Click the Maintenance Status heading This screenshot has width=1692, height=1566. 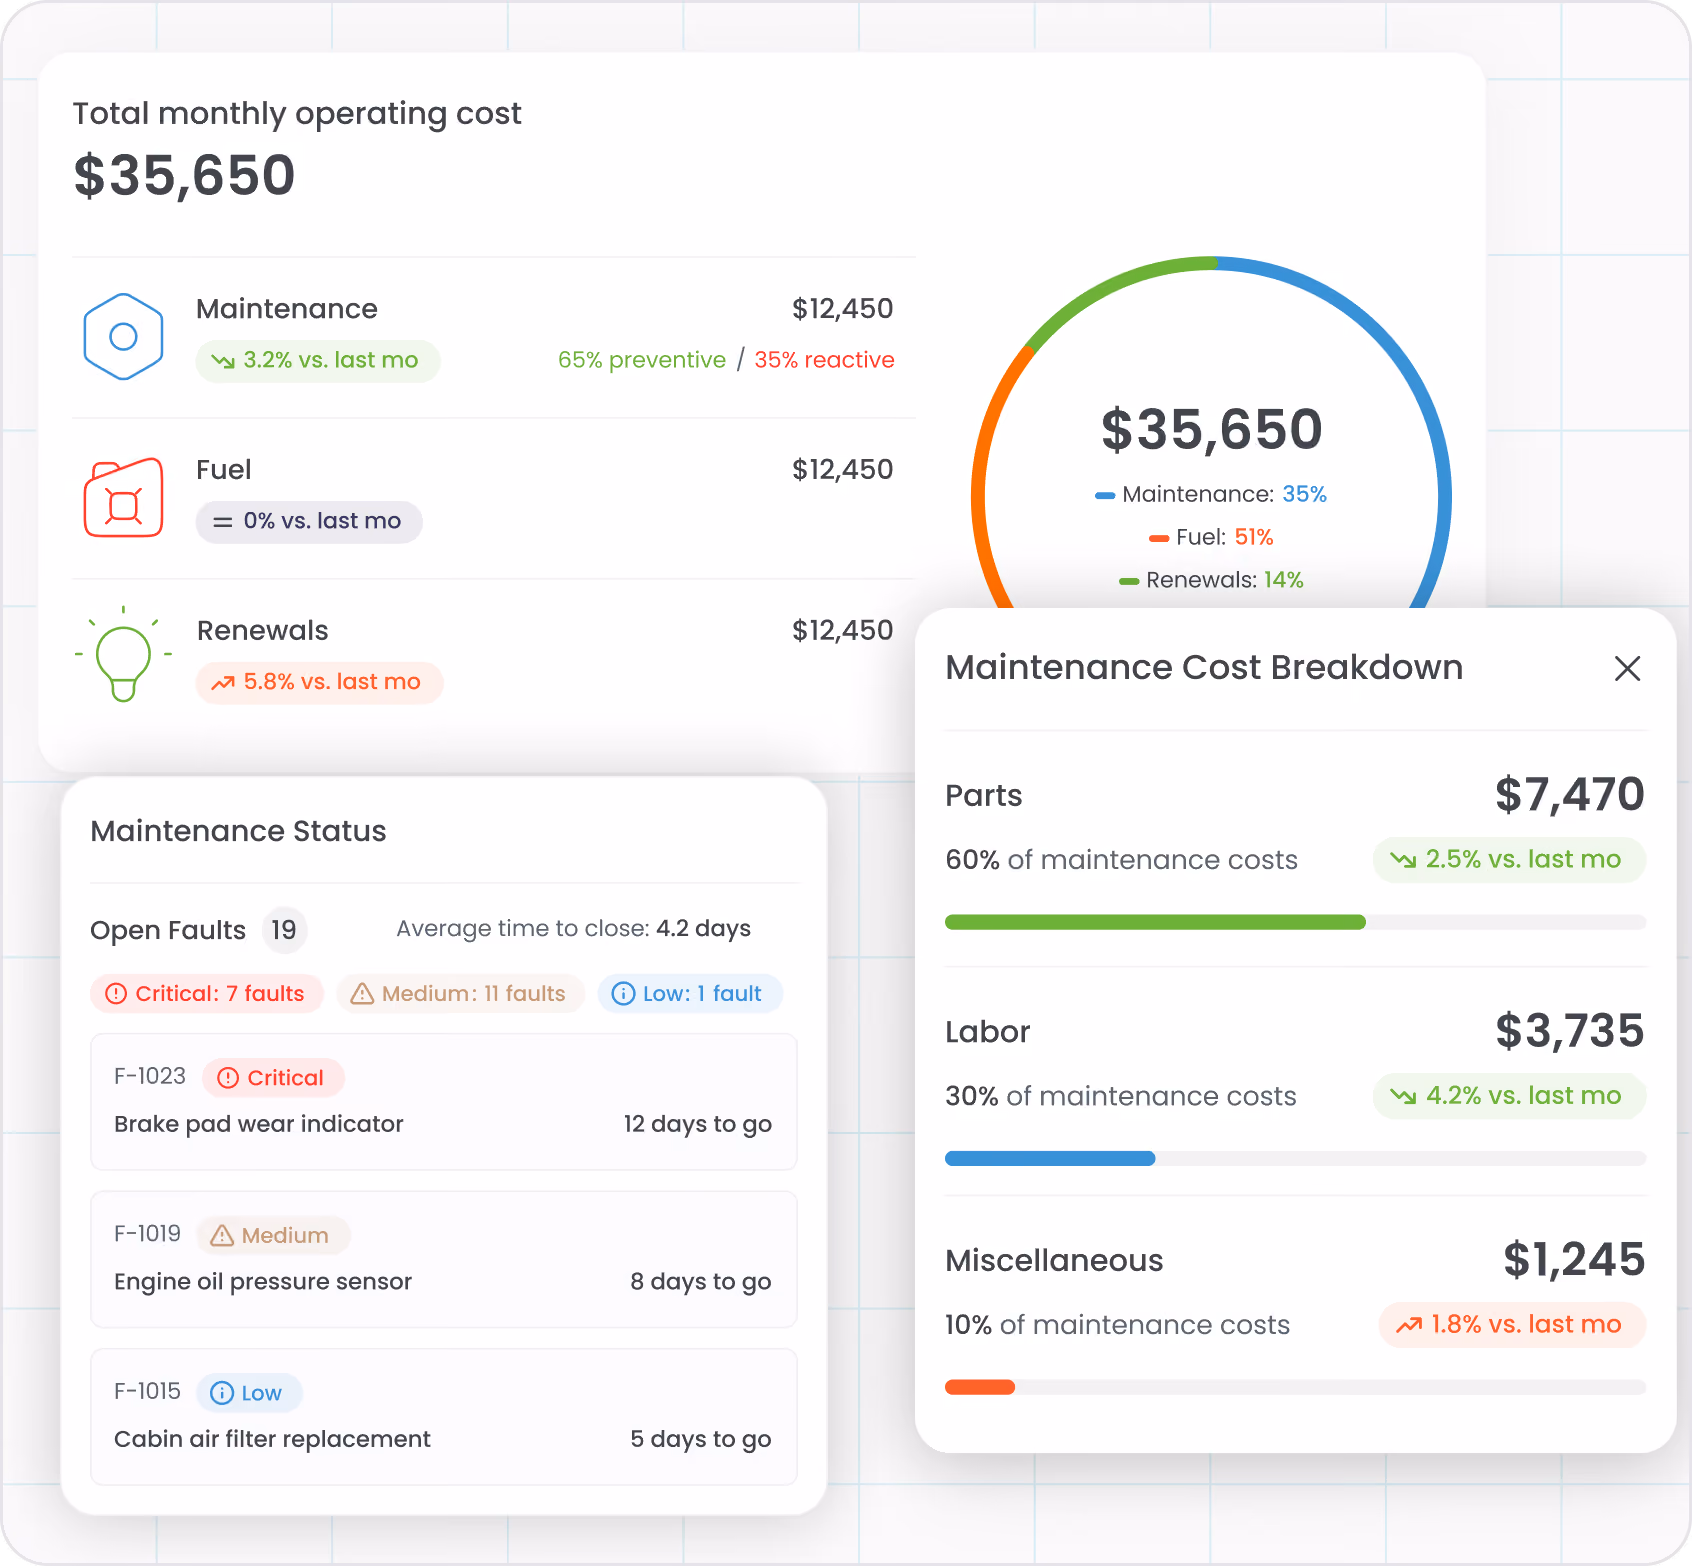(x=238, y=831)
